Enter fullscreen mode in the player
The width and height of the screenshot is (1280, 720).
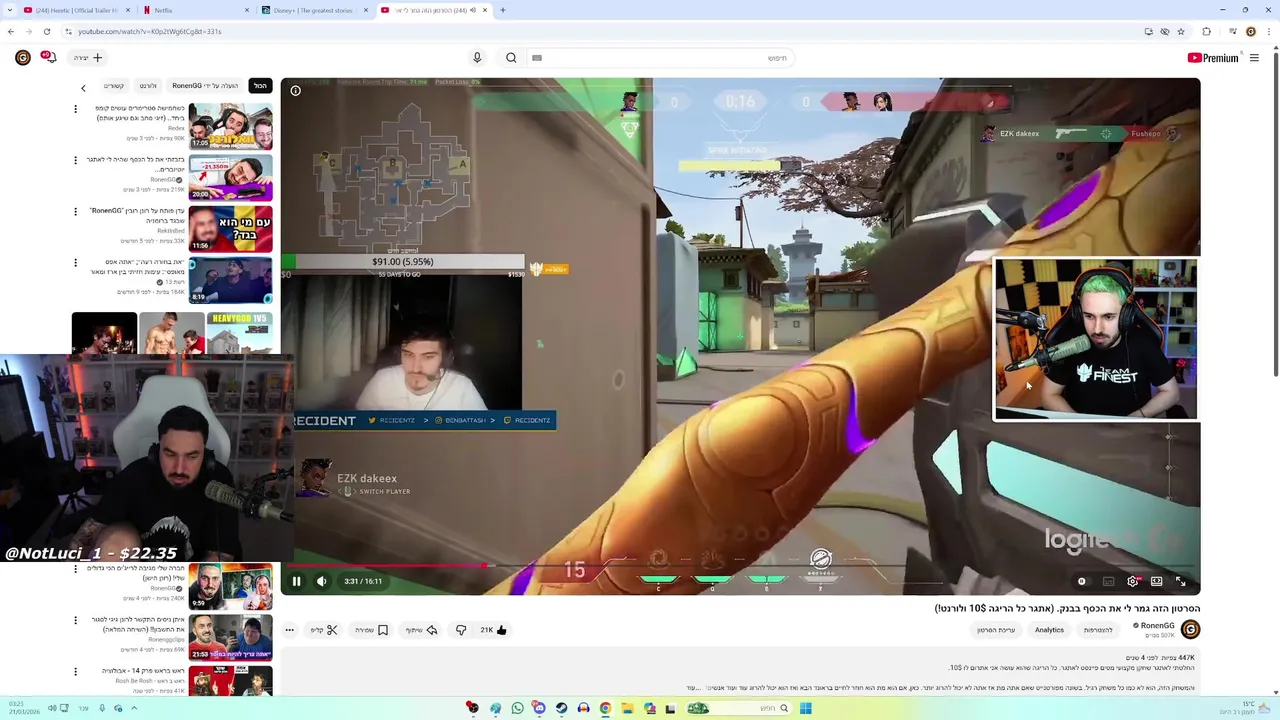click(1180, 581)
